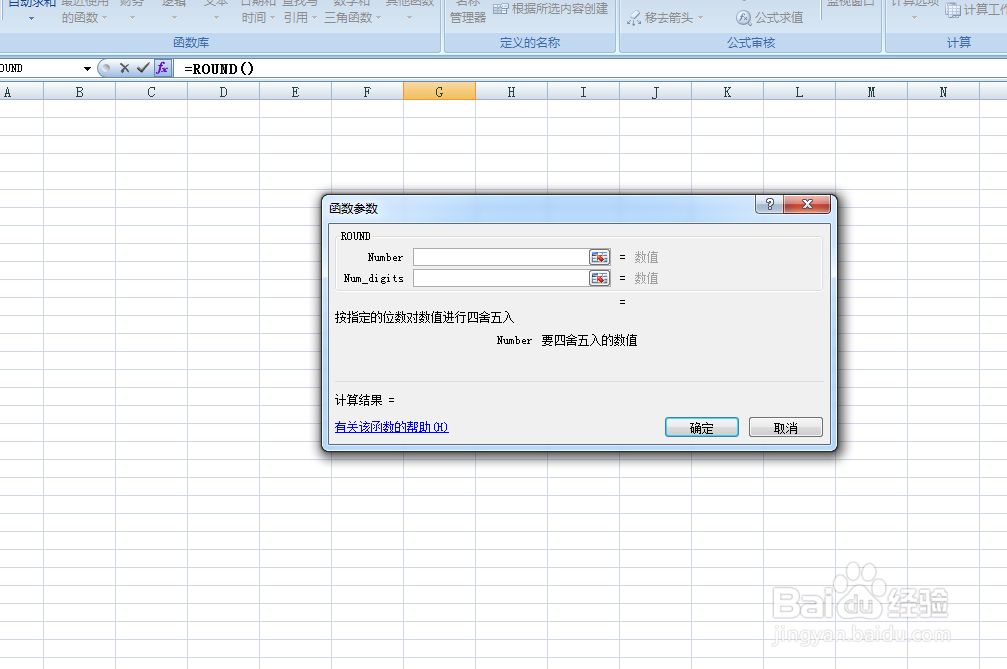Confirm the dialog with 确定 button
Image resolution: width=1007 pixels, height=669 pixels.
click(x=701, y=426)
